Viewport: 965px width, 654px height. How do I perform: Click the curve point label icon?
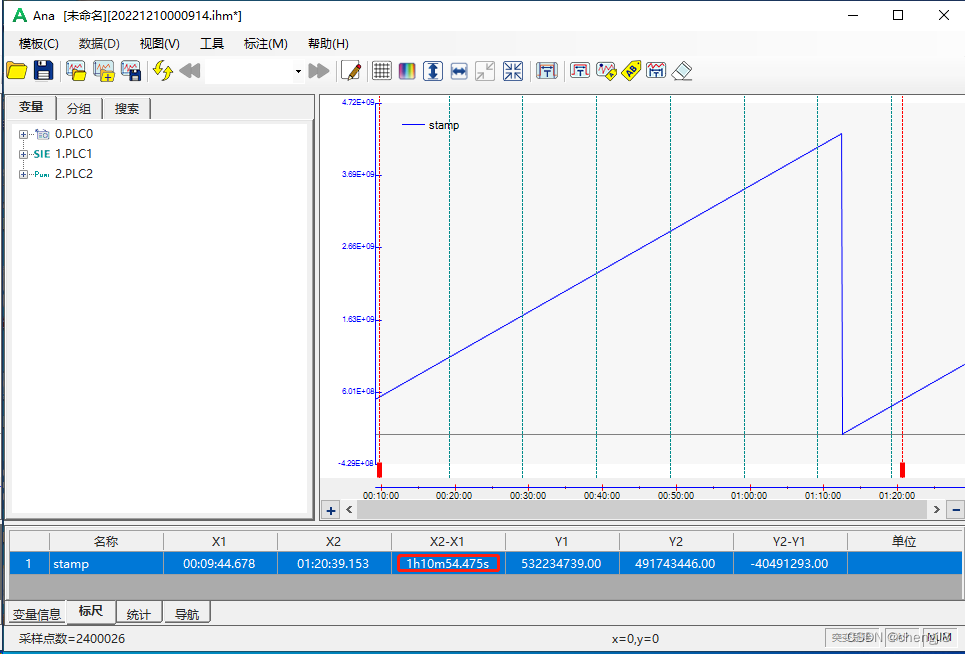[606, 71]
